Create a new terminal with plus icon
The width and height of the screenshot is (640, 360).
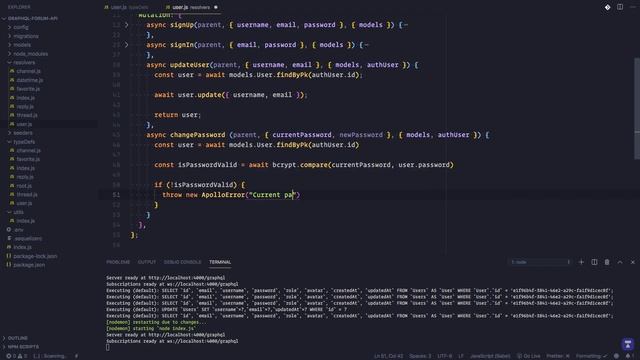click(x=581, y=262)
